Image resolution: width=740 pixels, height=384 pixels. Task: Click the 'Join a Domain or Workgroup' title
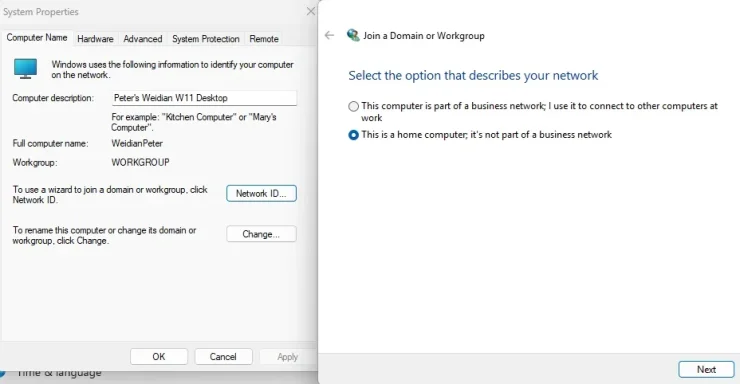(424, 36)
